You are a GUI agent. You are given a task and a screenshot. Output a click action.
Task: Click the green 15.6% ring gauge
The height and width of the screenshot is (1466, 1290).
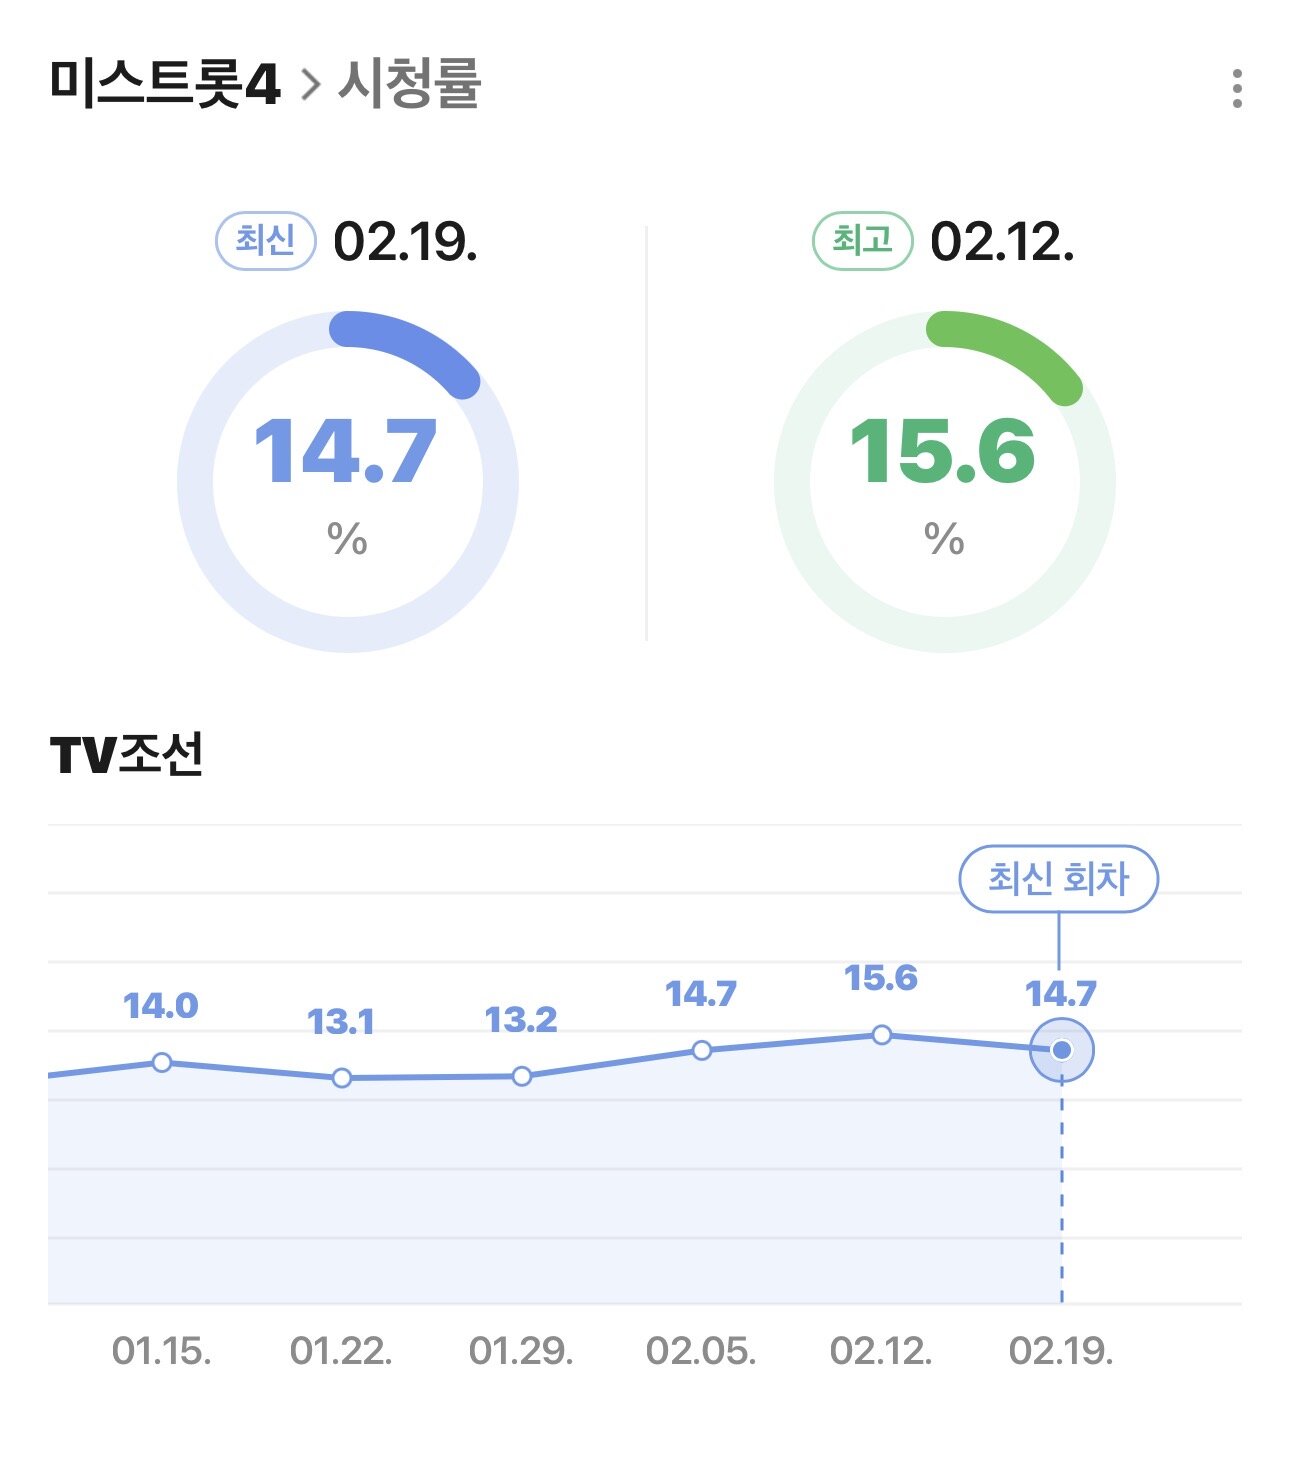click(944, 481)
